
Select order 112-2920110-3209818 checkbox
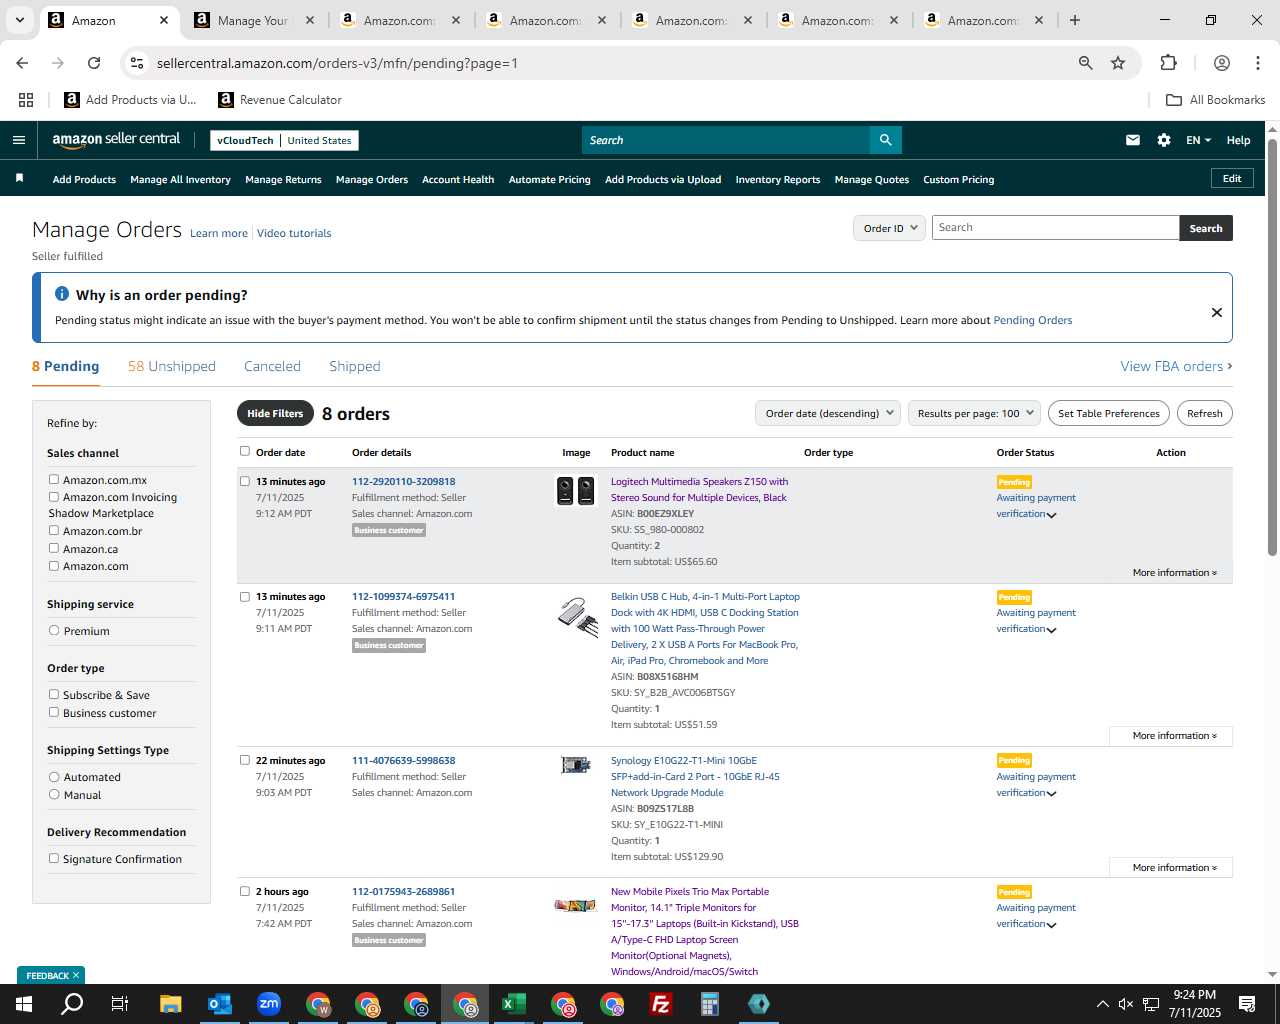(x=245, y=481)
